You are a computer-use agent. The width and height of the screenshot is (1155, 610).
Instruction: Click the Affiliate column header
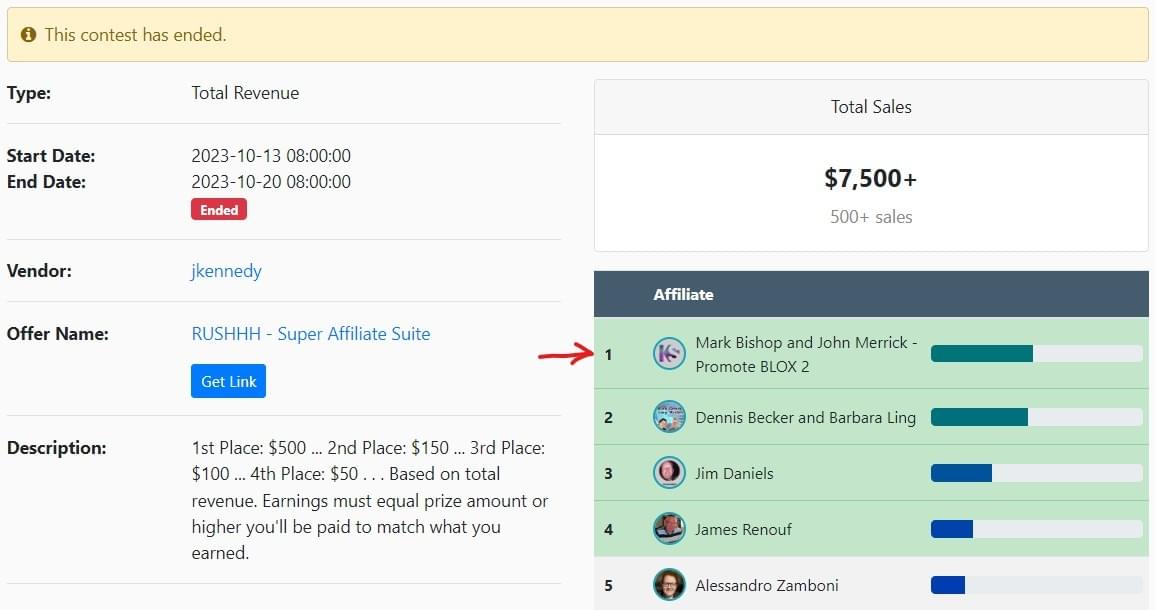[683, 294]
